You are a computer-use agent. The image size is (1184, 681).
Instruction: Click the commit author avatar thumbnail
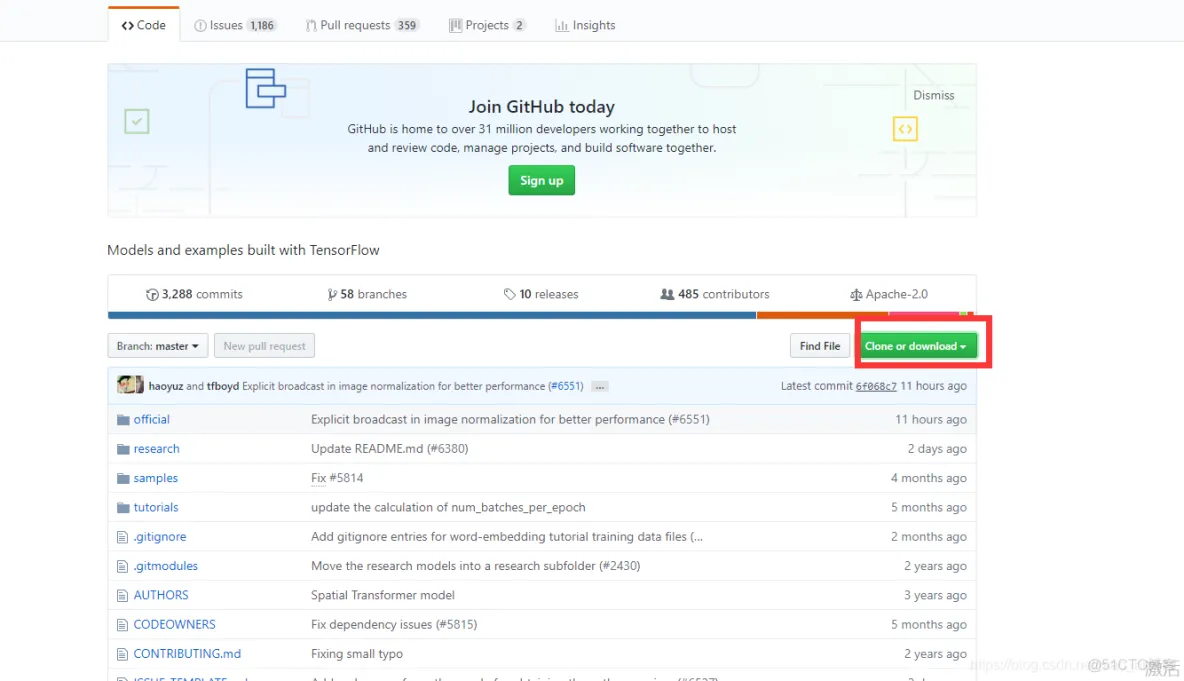click(130, 385)
